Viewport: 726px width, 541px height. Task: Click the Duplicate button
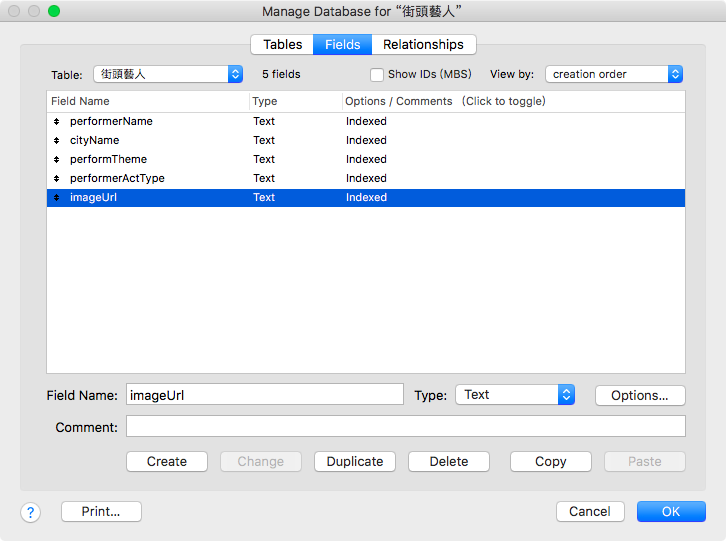coord(355,461)
